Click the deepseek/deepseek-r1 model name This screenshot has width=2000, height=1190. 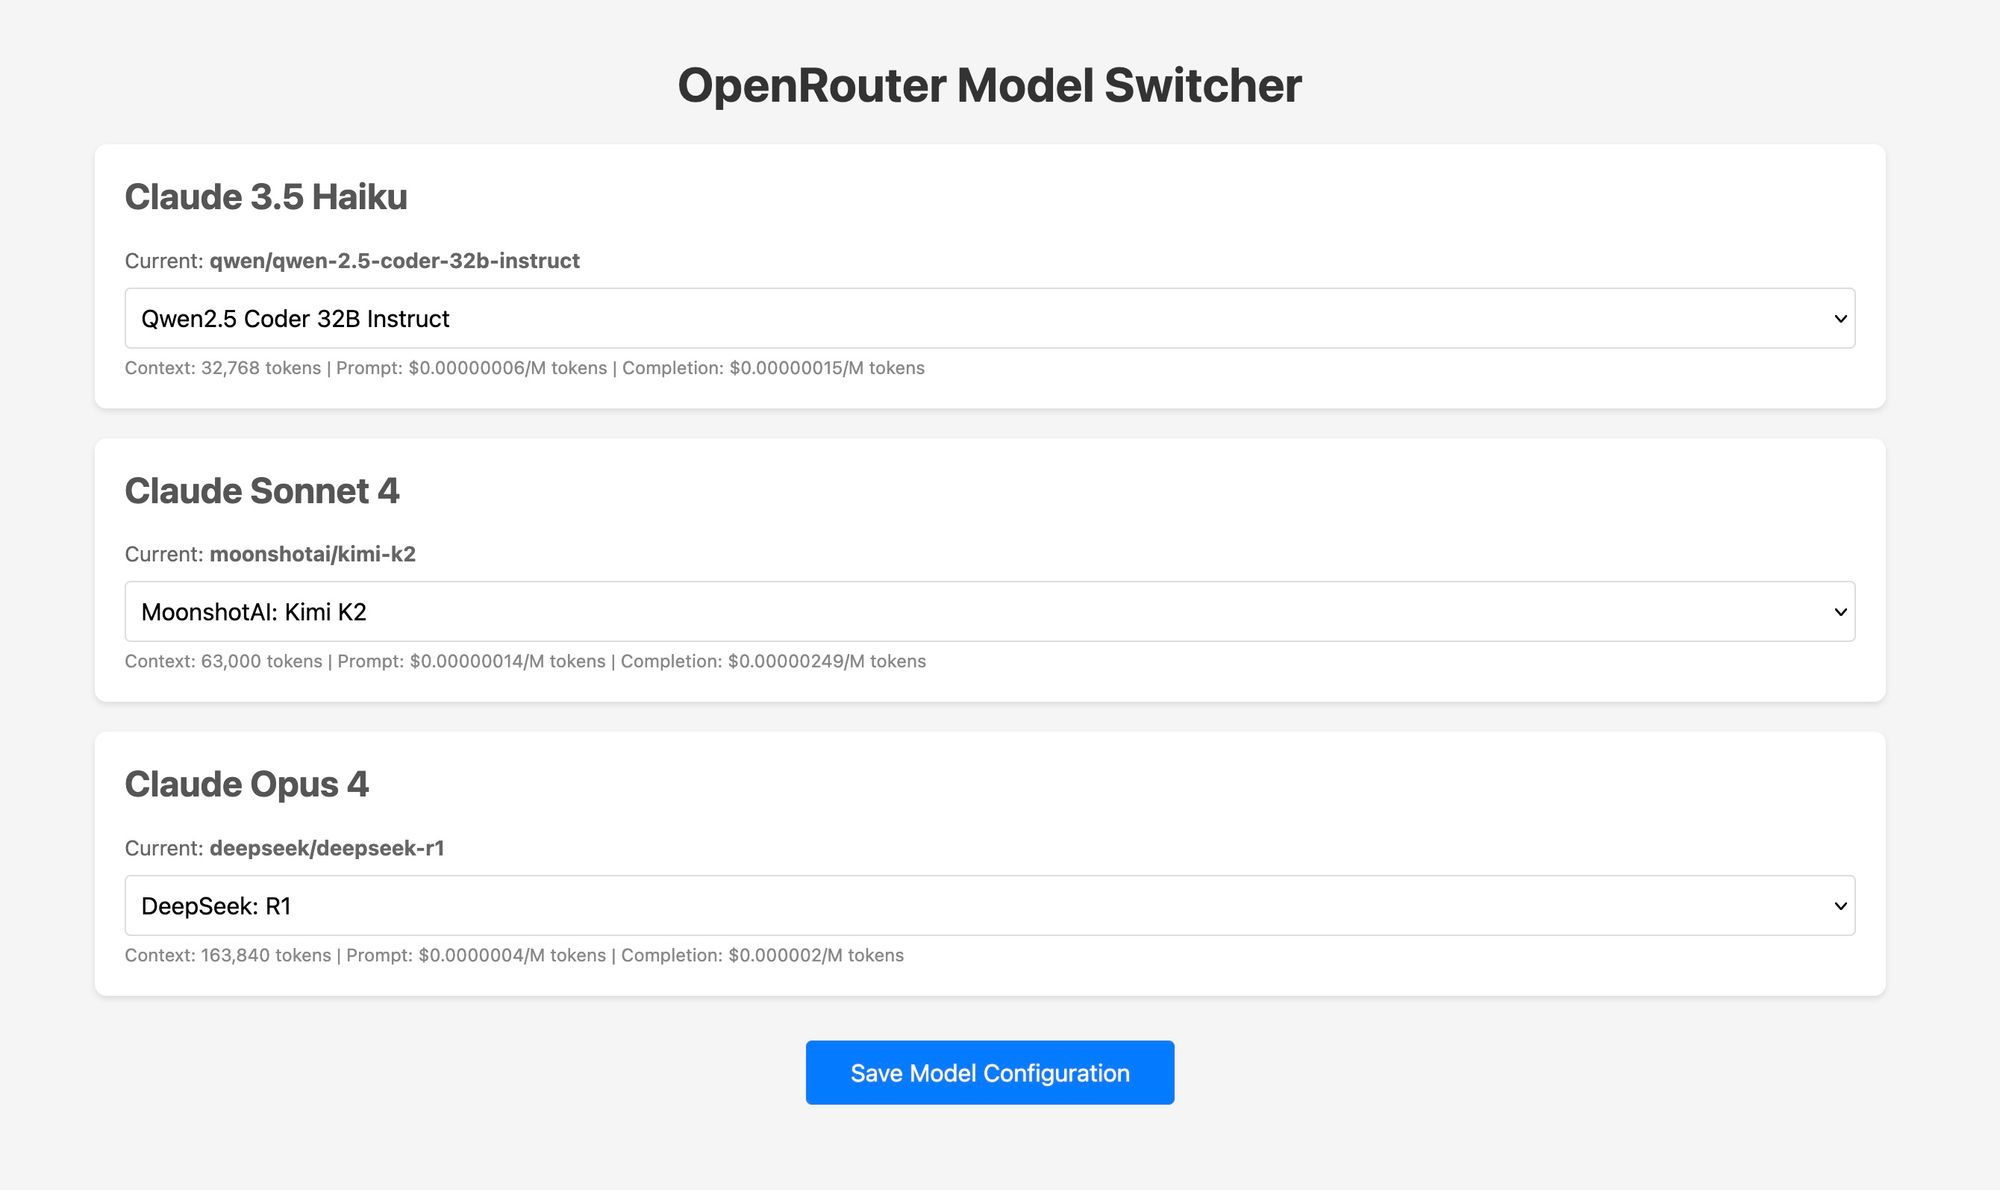[328, 848]
